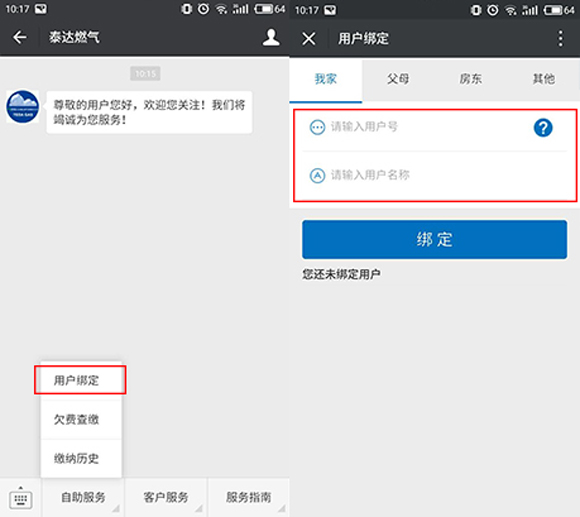Tap the user name field icon

click(317, 175)
